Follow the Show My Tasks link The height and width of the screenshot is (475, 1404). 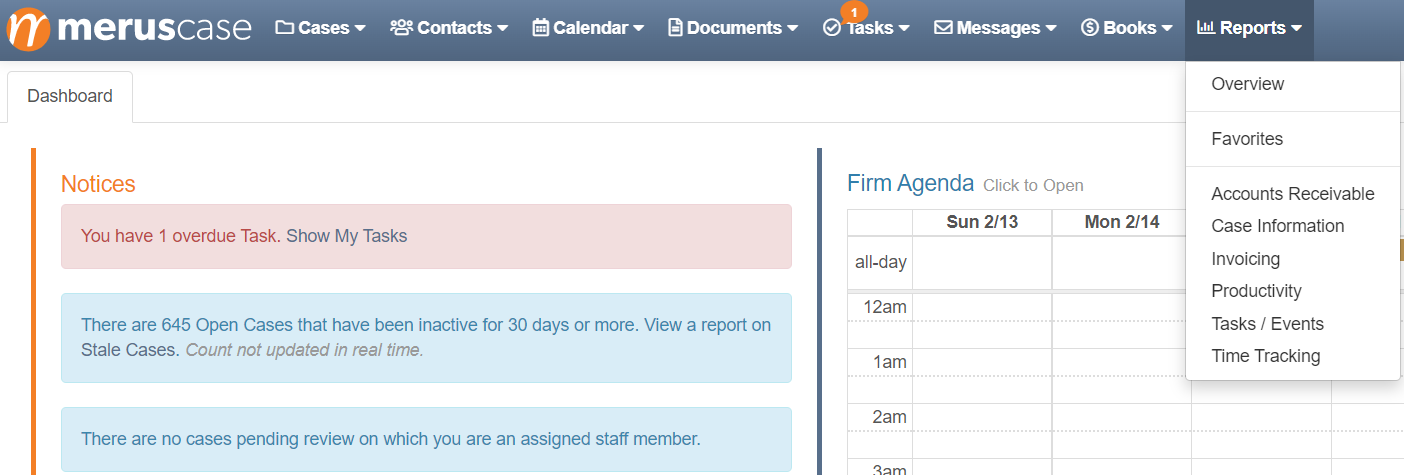[347, 236]
